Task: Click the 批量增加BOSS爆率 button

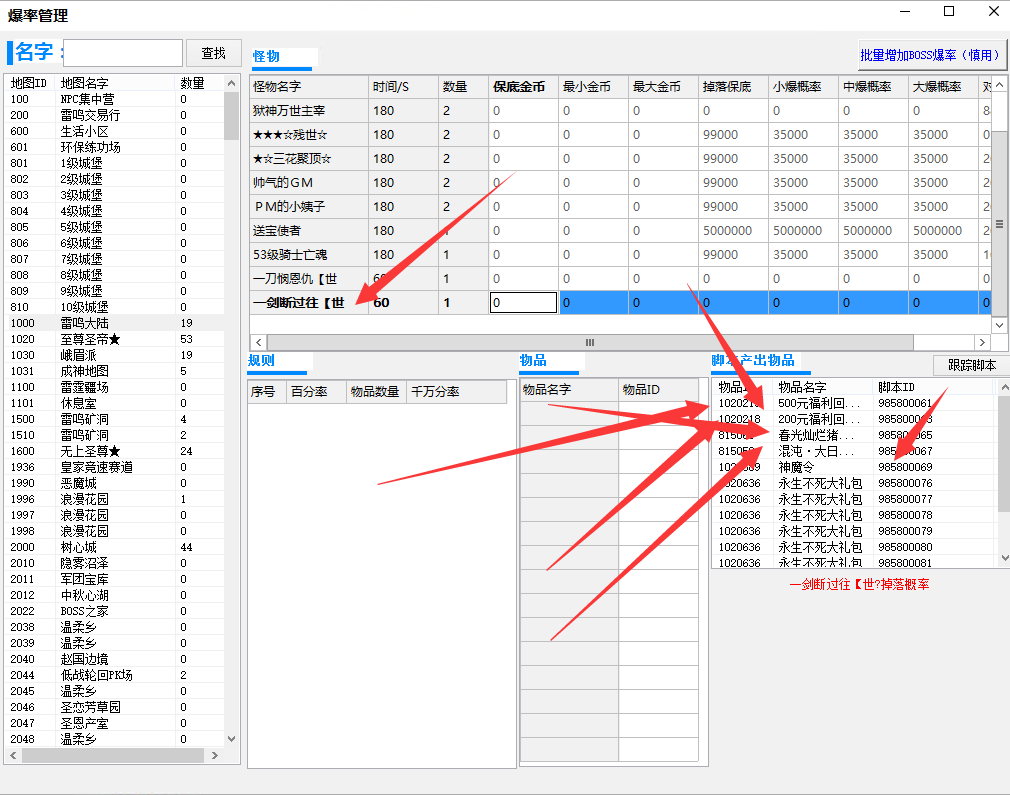Action: click(x=929, y=55)
